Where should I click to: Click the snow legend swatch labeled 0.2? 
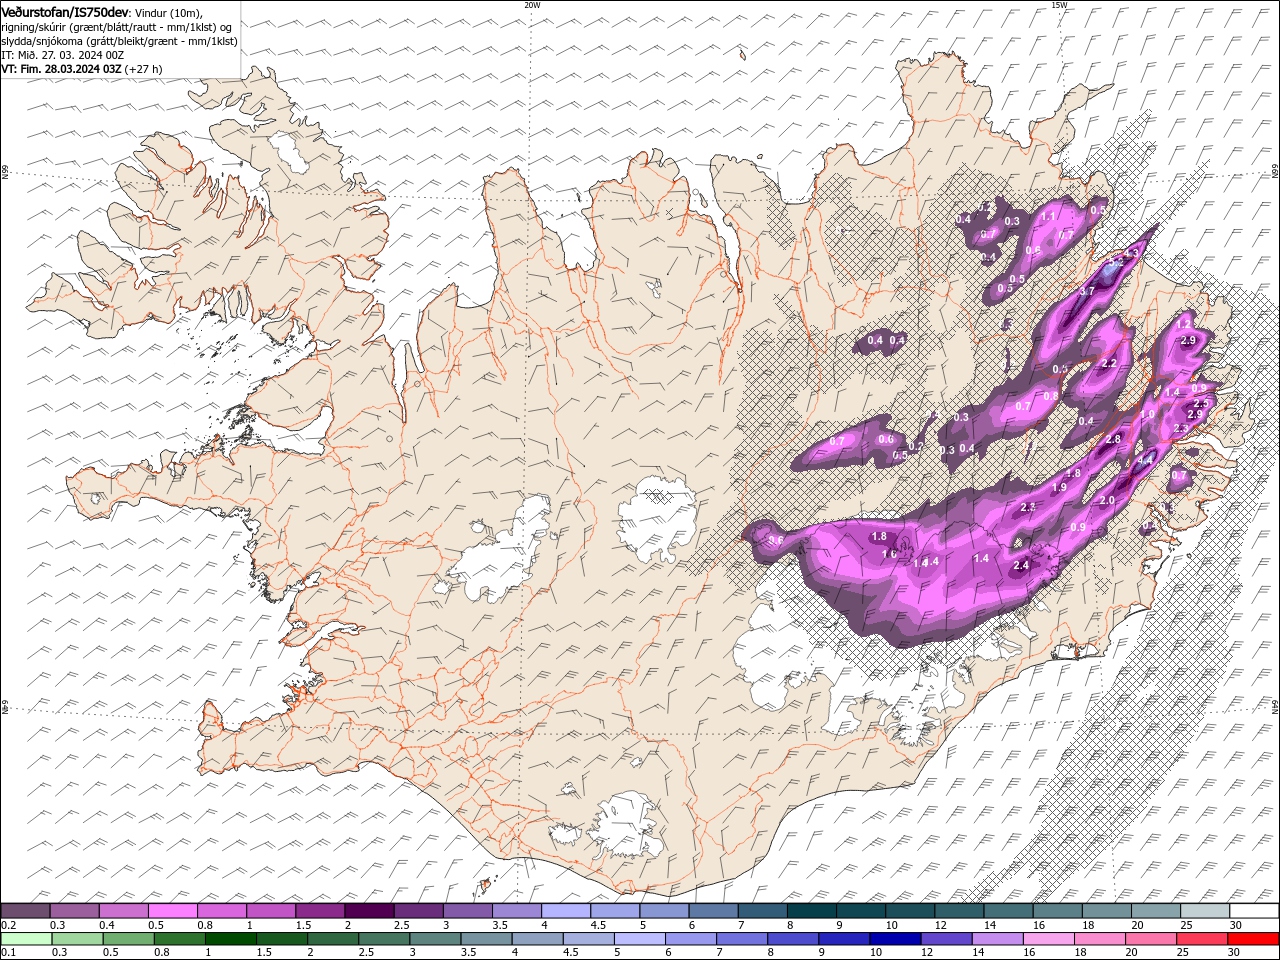(25, 911)
